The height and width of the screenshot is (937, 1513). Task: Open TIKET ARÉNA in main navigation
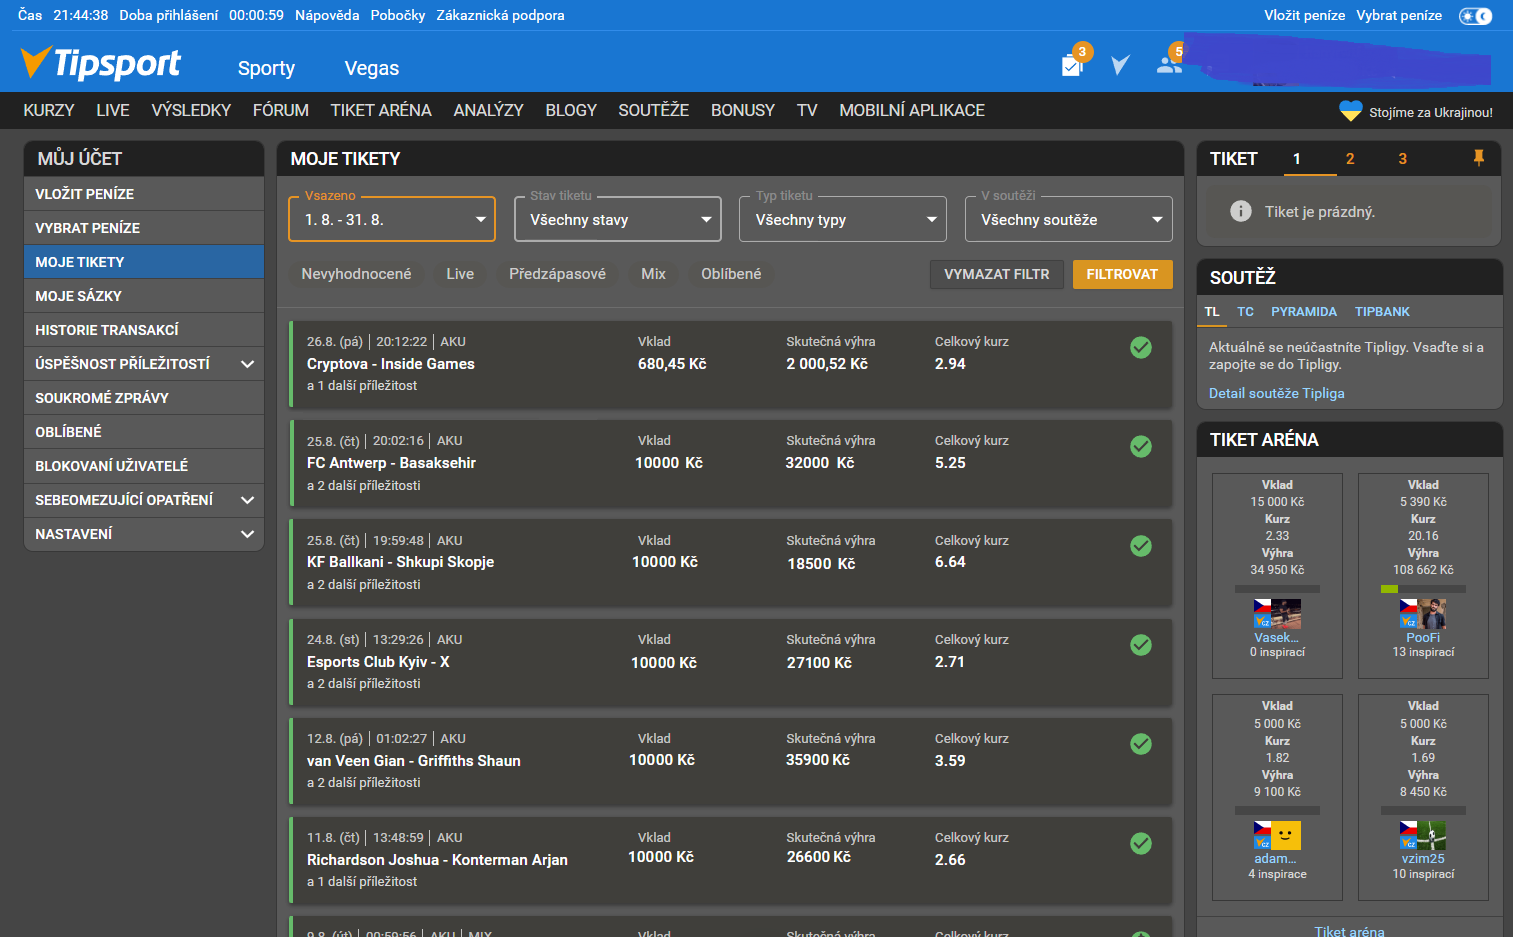[x=381, y=110]
